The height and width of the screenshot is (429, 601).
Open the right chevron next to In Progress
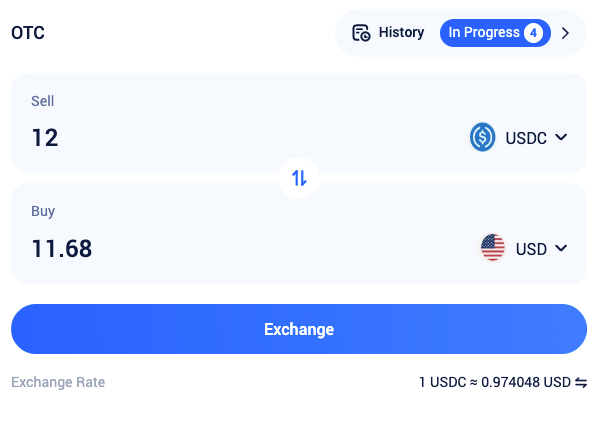565,33
